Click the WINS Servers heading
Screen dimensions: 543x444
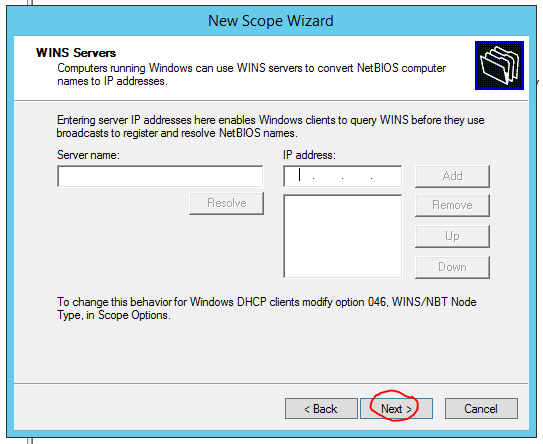pos(76,53)
